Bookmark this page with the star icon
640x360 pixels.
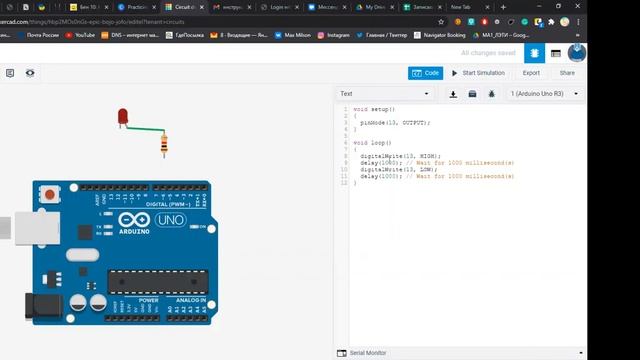tap(441, 22)
